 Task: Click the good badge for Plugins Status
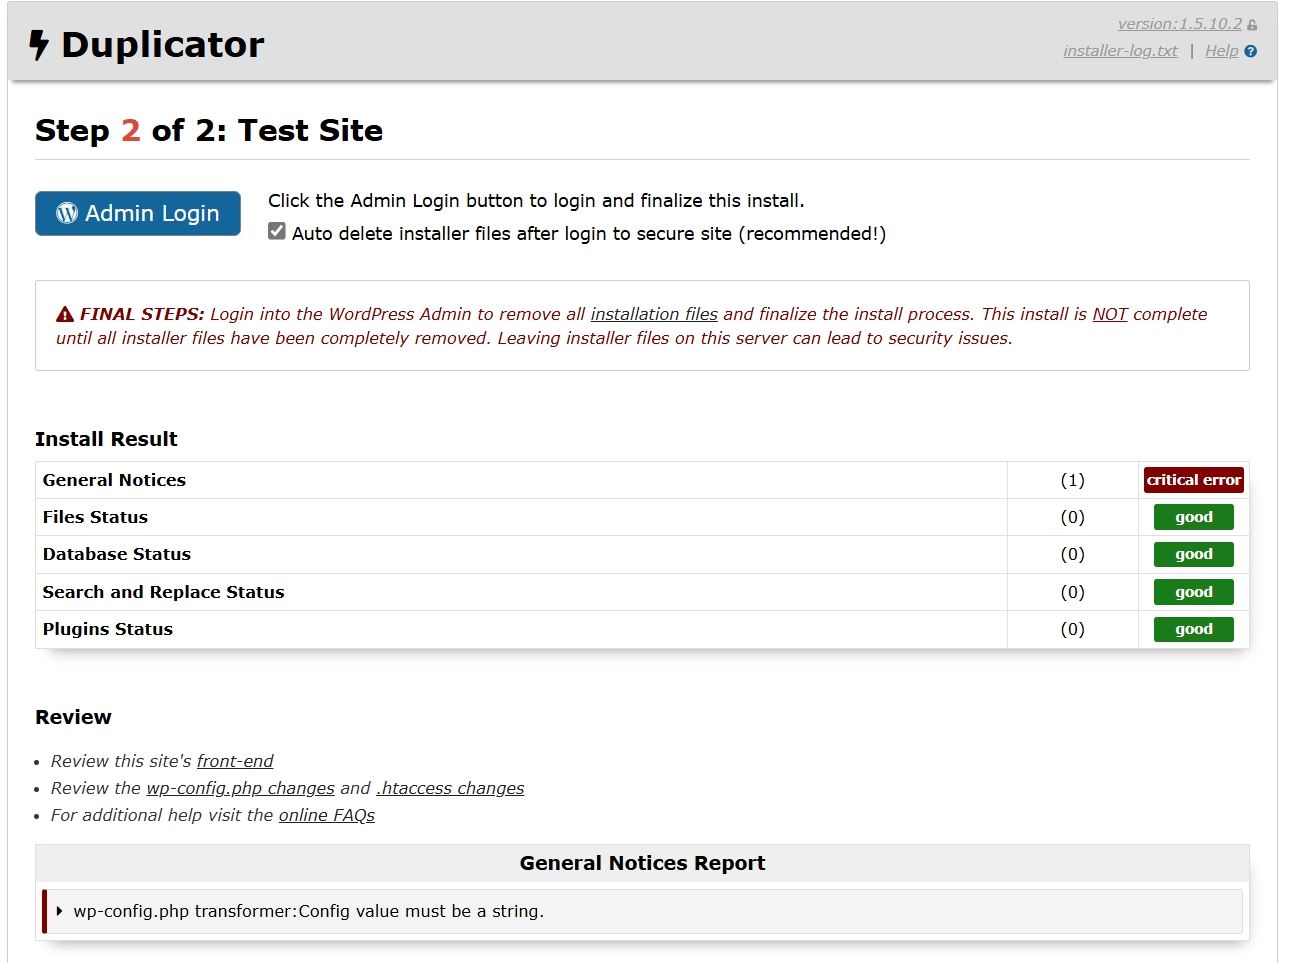(1194, 629)
